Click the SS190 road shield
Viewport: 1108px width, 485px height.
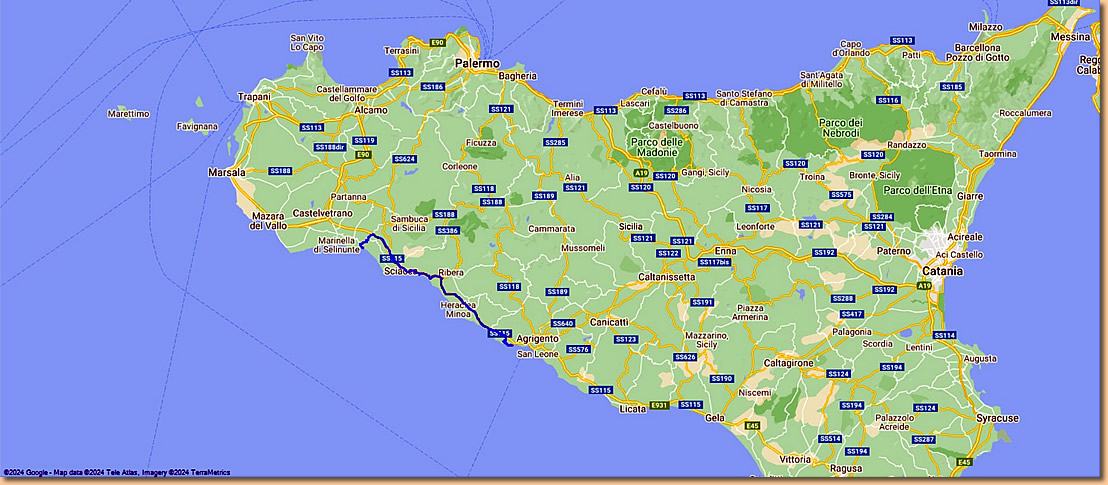click(x=721, y=379)
